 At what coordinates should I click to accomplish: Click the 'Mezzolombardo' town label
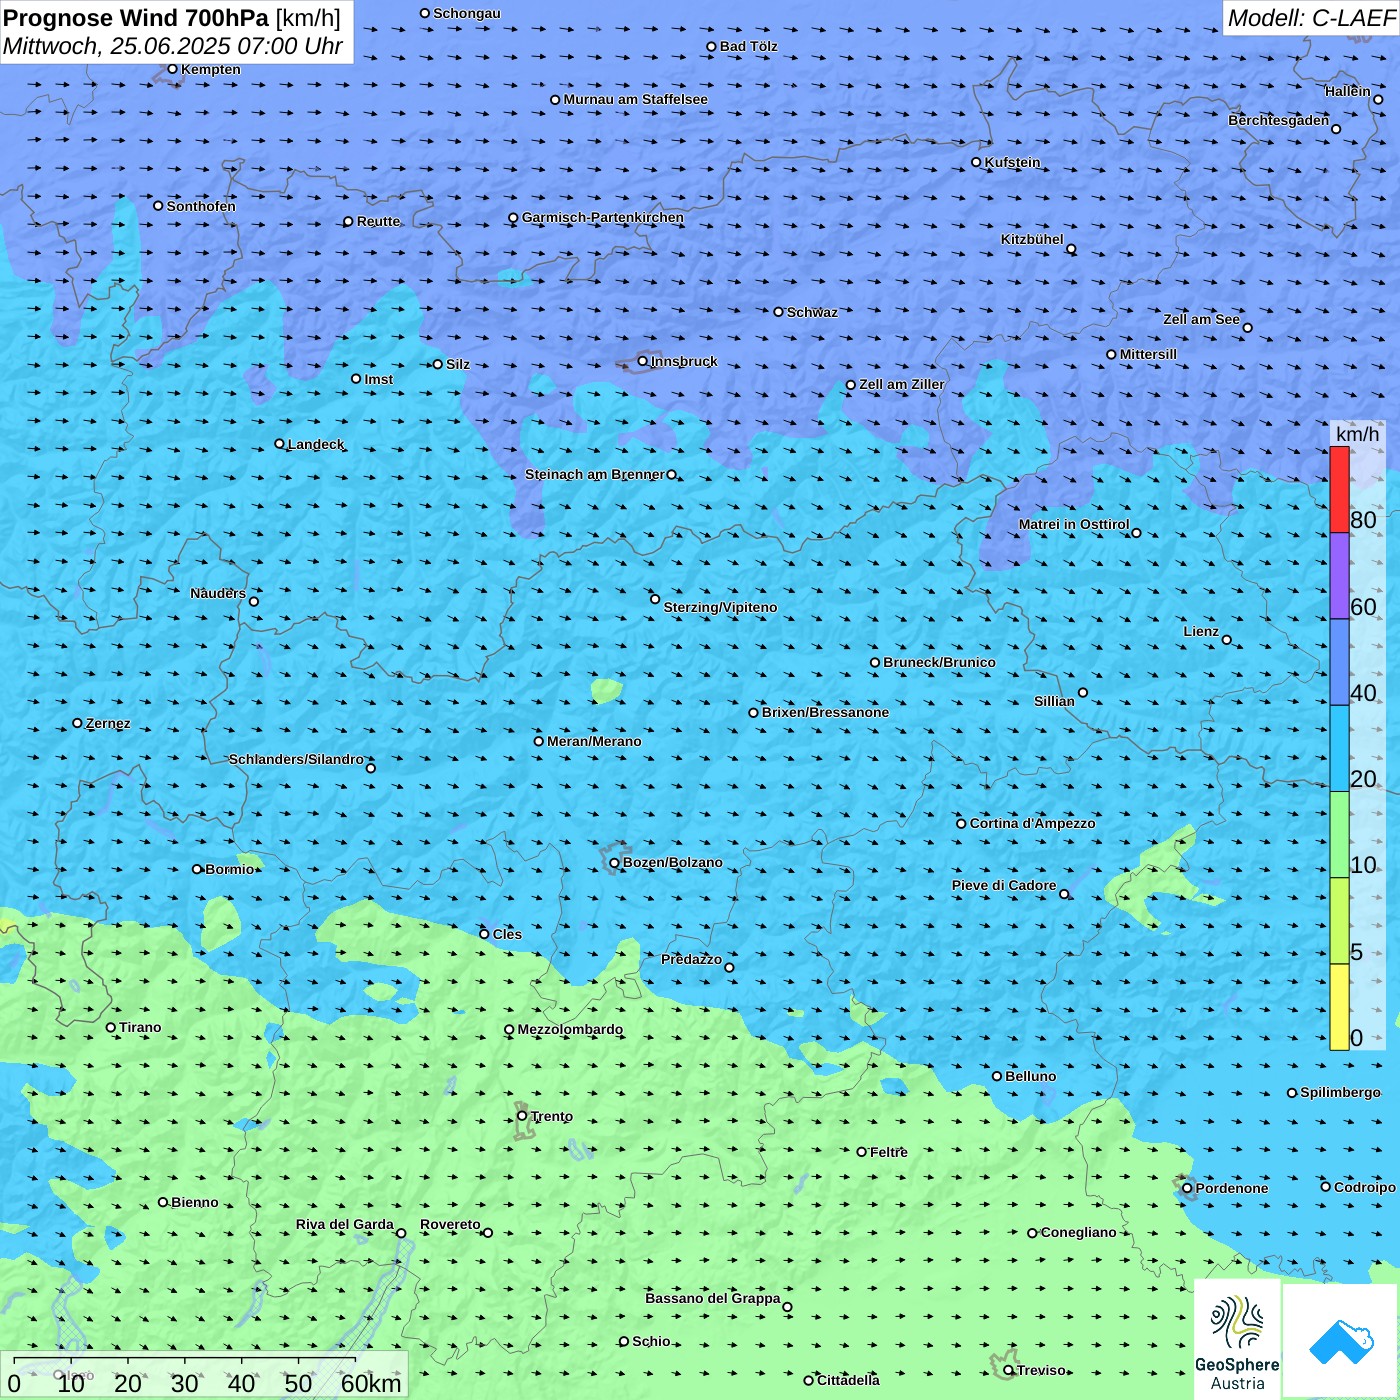pyautogui.click(x=570, y=1029)
